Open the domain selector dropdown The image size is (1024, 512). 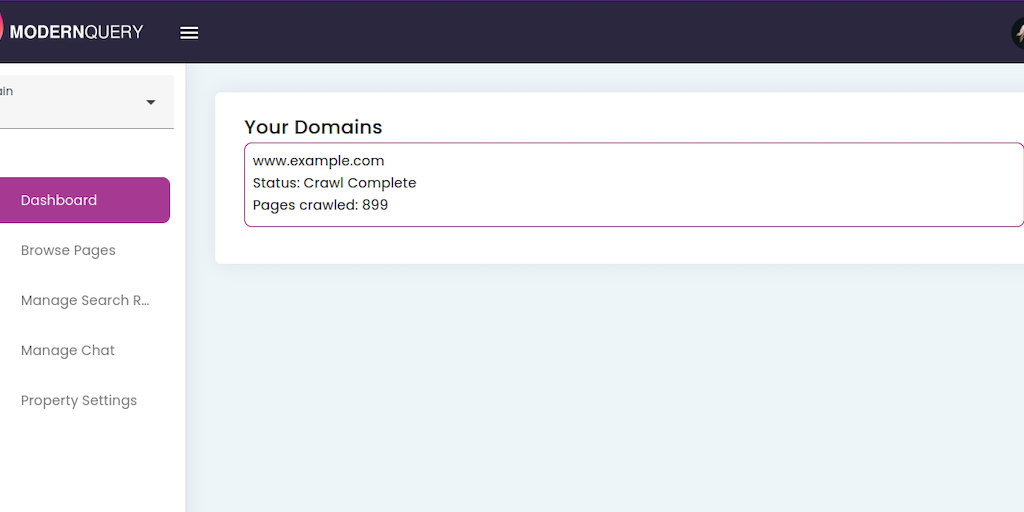click(x=86, y=102)
